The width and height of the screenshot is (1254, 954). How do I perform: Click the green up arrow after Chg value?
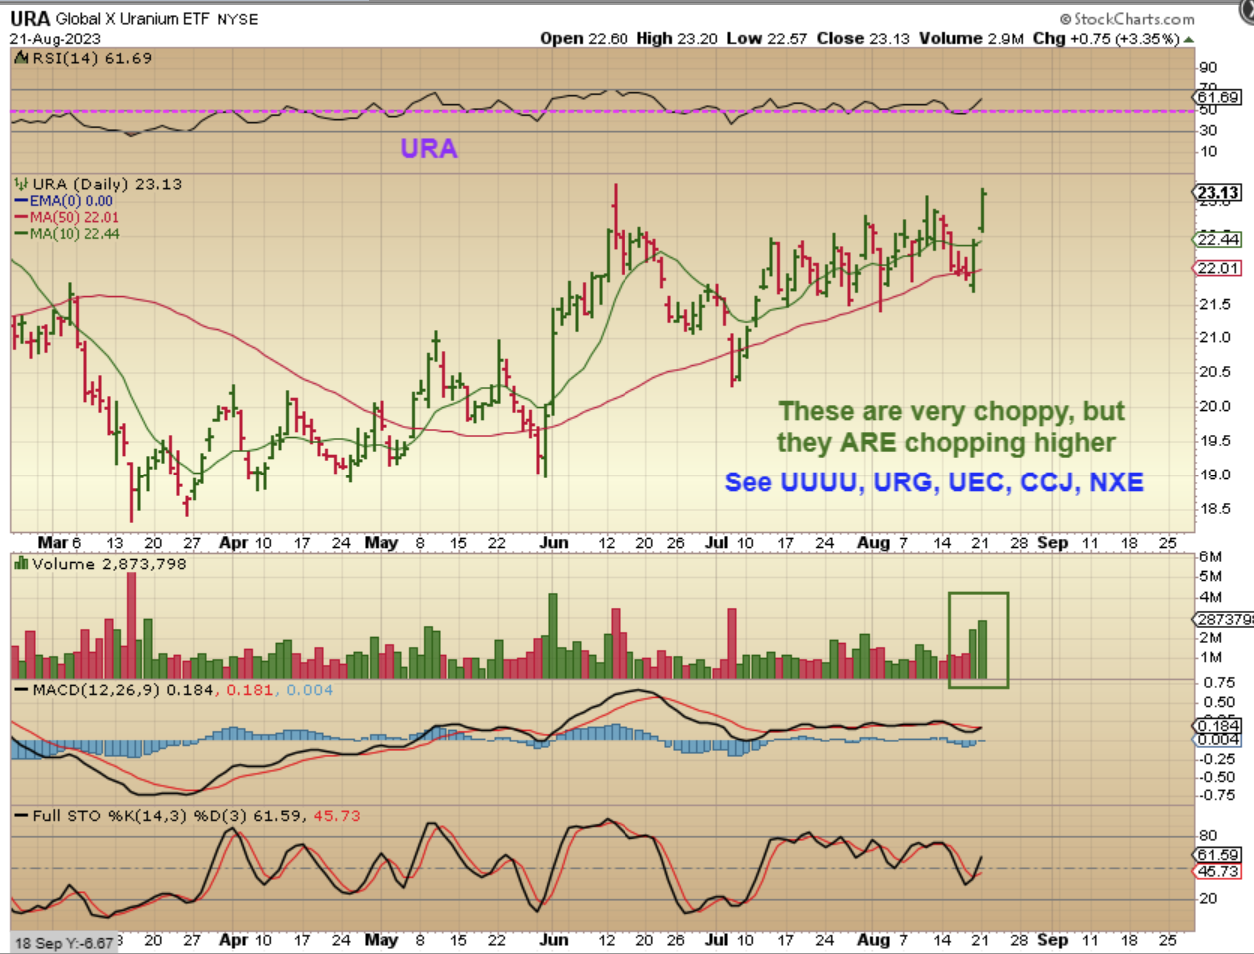pyautogui.click(x=1189, y=39)
